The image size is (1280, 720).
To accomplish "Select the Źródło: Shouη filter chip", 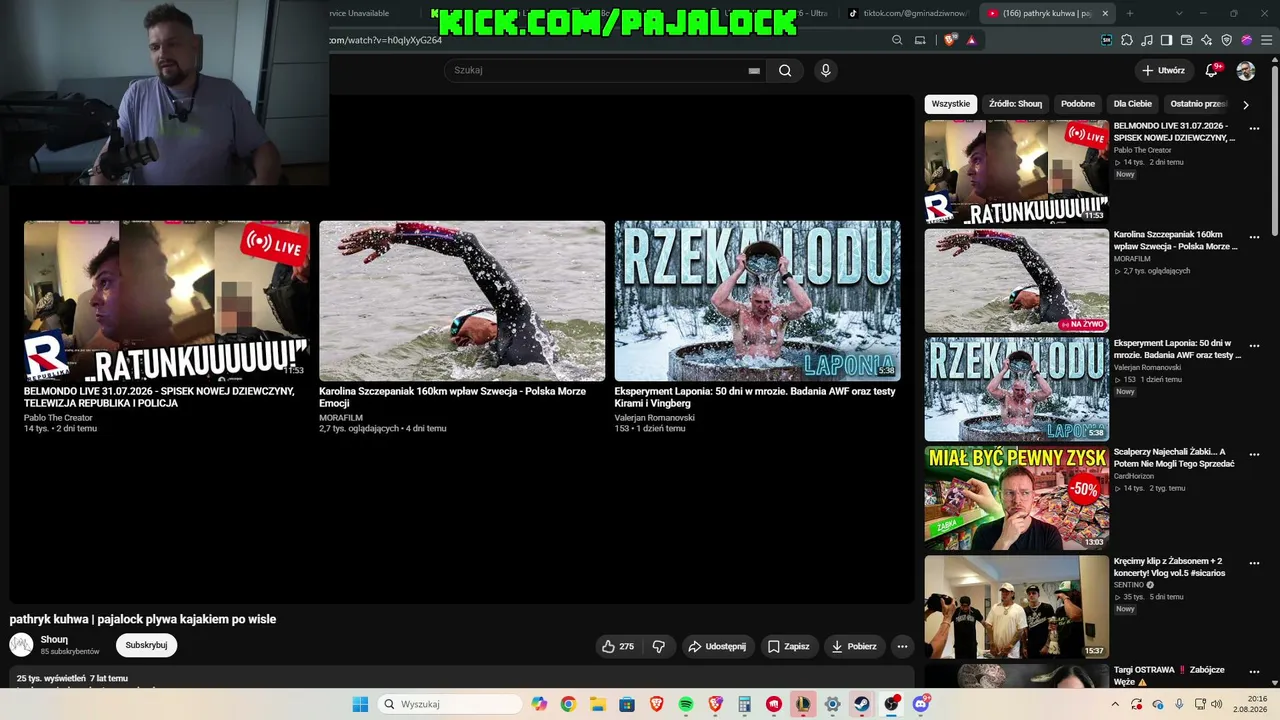I will click(x=1015, y=104).
